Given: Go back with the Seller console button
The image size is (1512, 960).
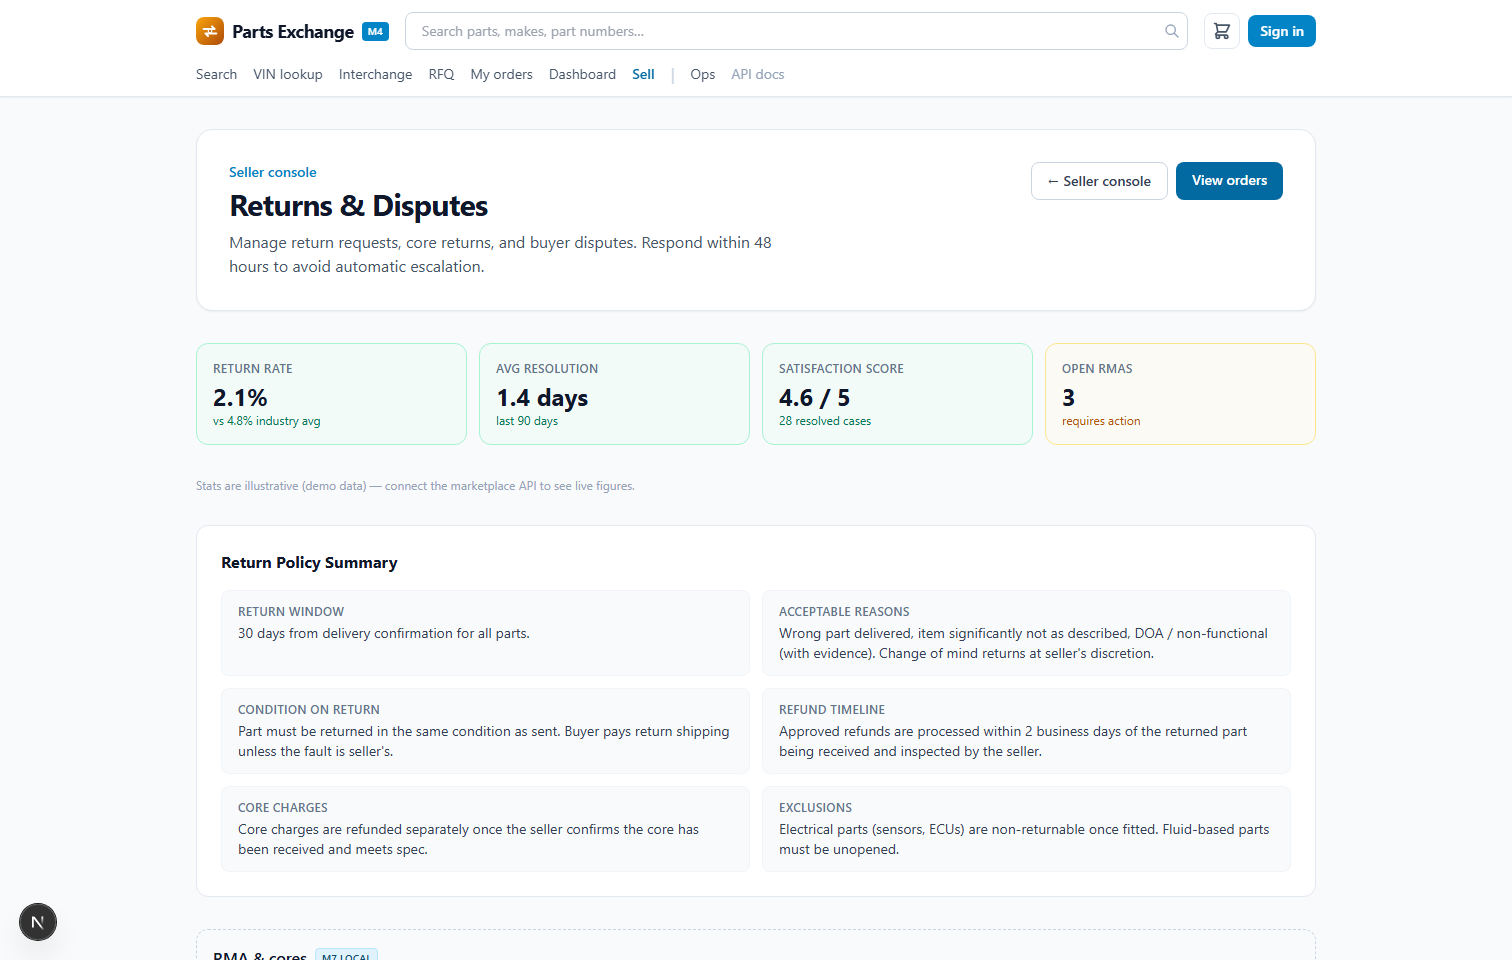Looking at the screenshot, I should pos(1099,181).
